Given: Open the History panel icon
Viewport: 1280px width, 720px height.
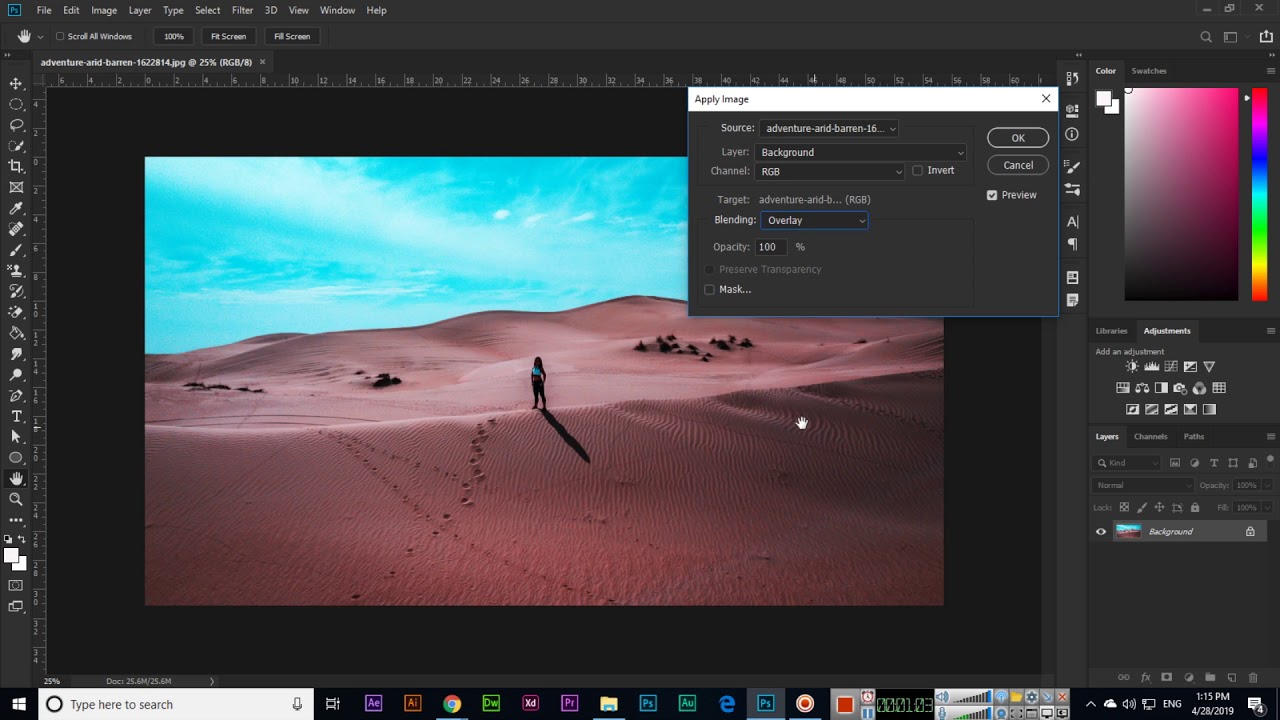Looking at the screenshot, I should [1072, 78].
